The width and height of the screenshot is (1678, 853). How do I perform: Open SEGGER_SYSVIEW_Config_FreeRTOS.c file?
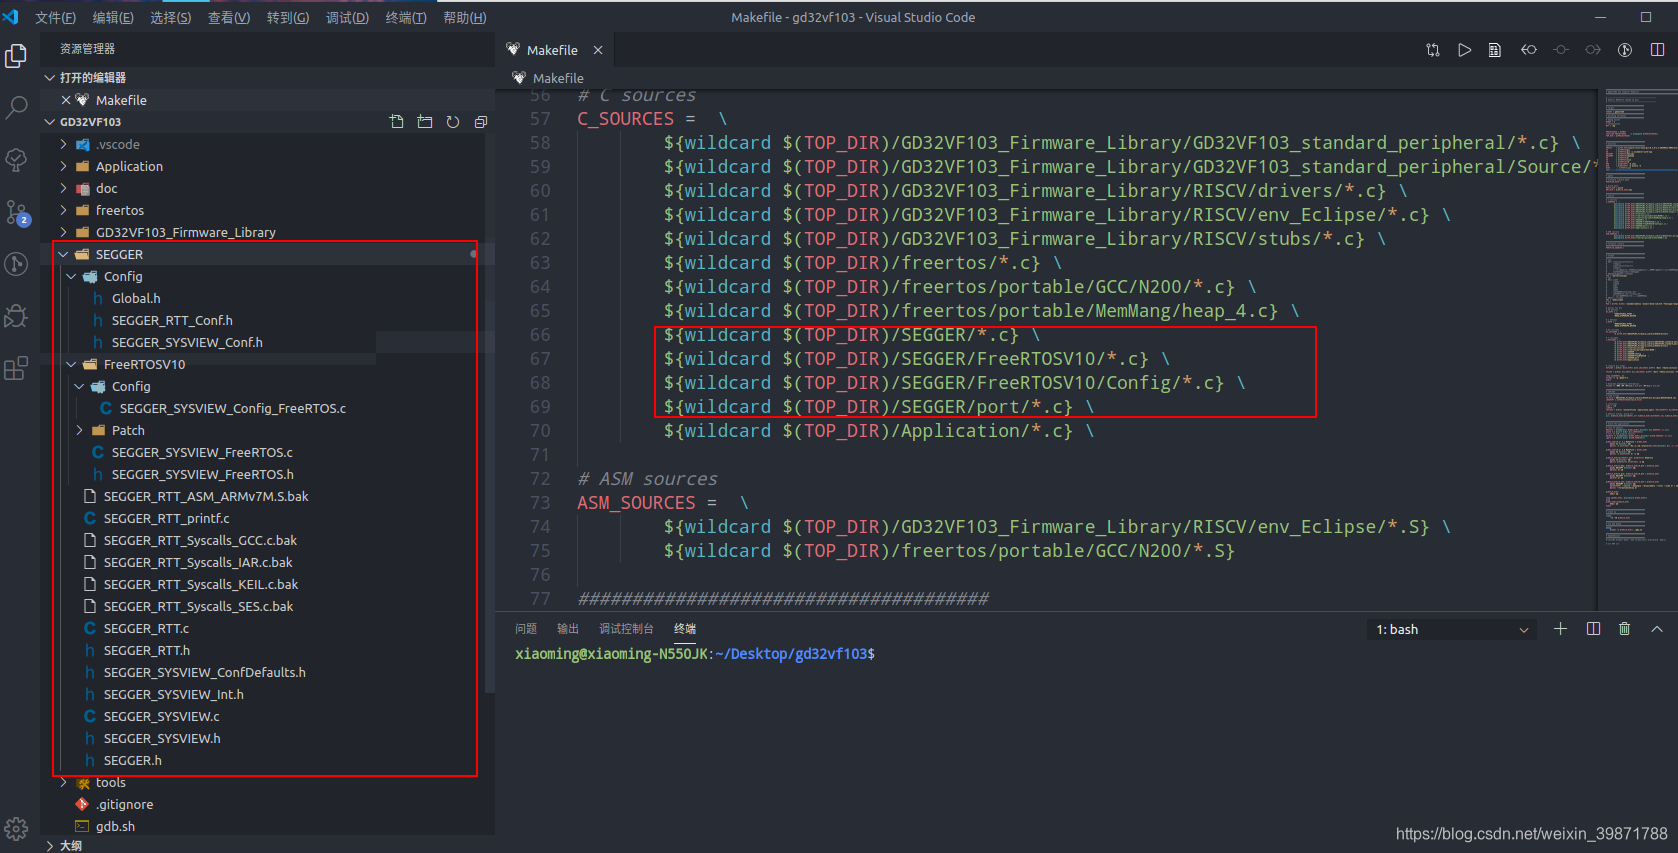pyautogui.click(x=233, y=408)
